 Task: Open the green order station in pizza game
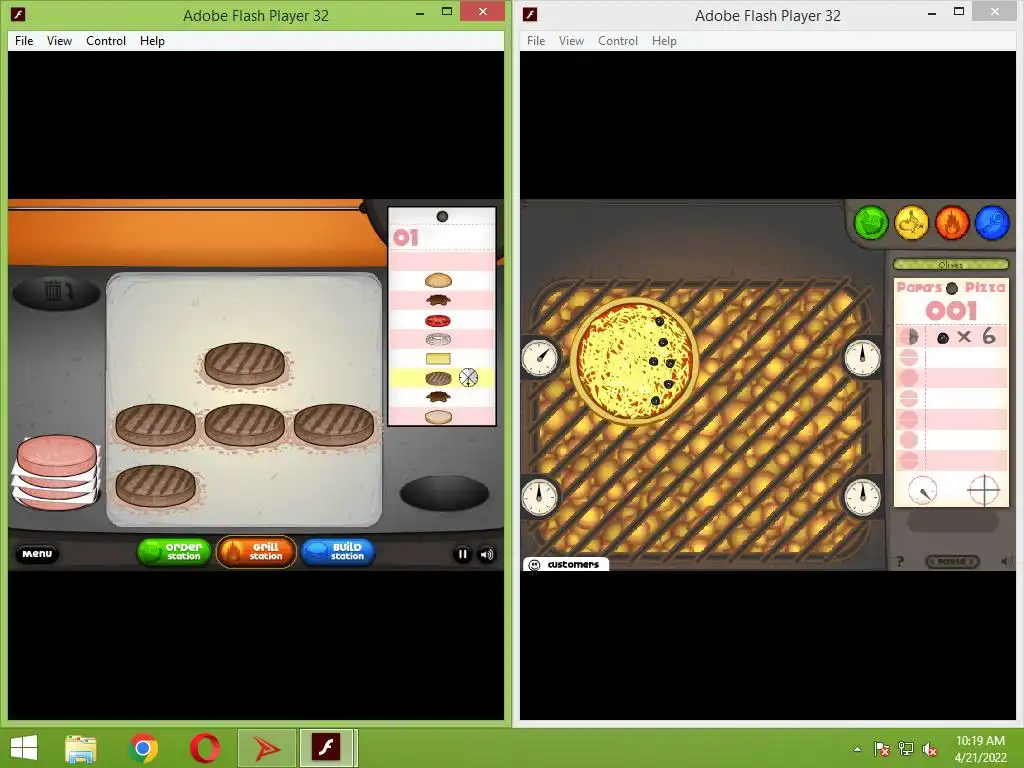tap(871, 223)
